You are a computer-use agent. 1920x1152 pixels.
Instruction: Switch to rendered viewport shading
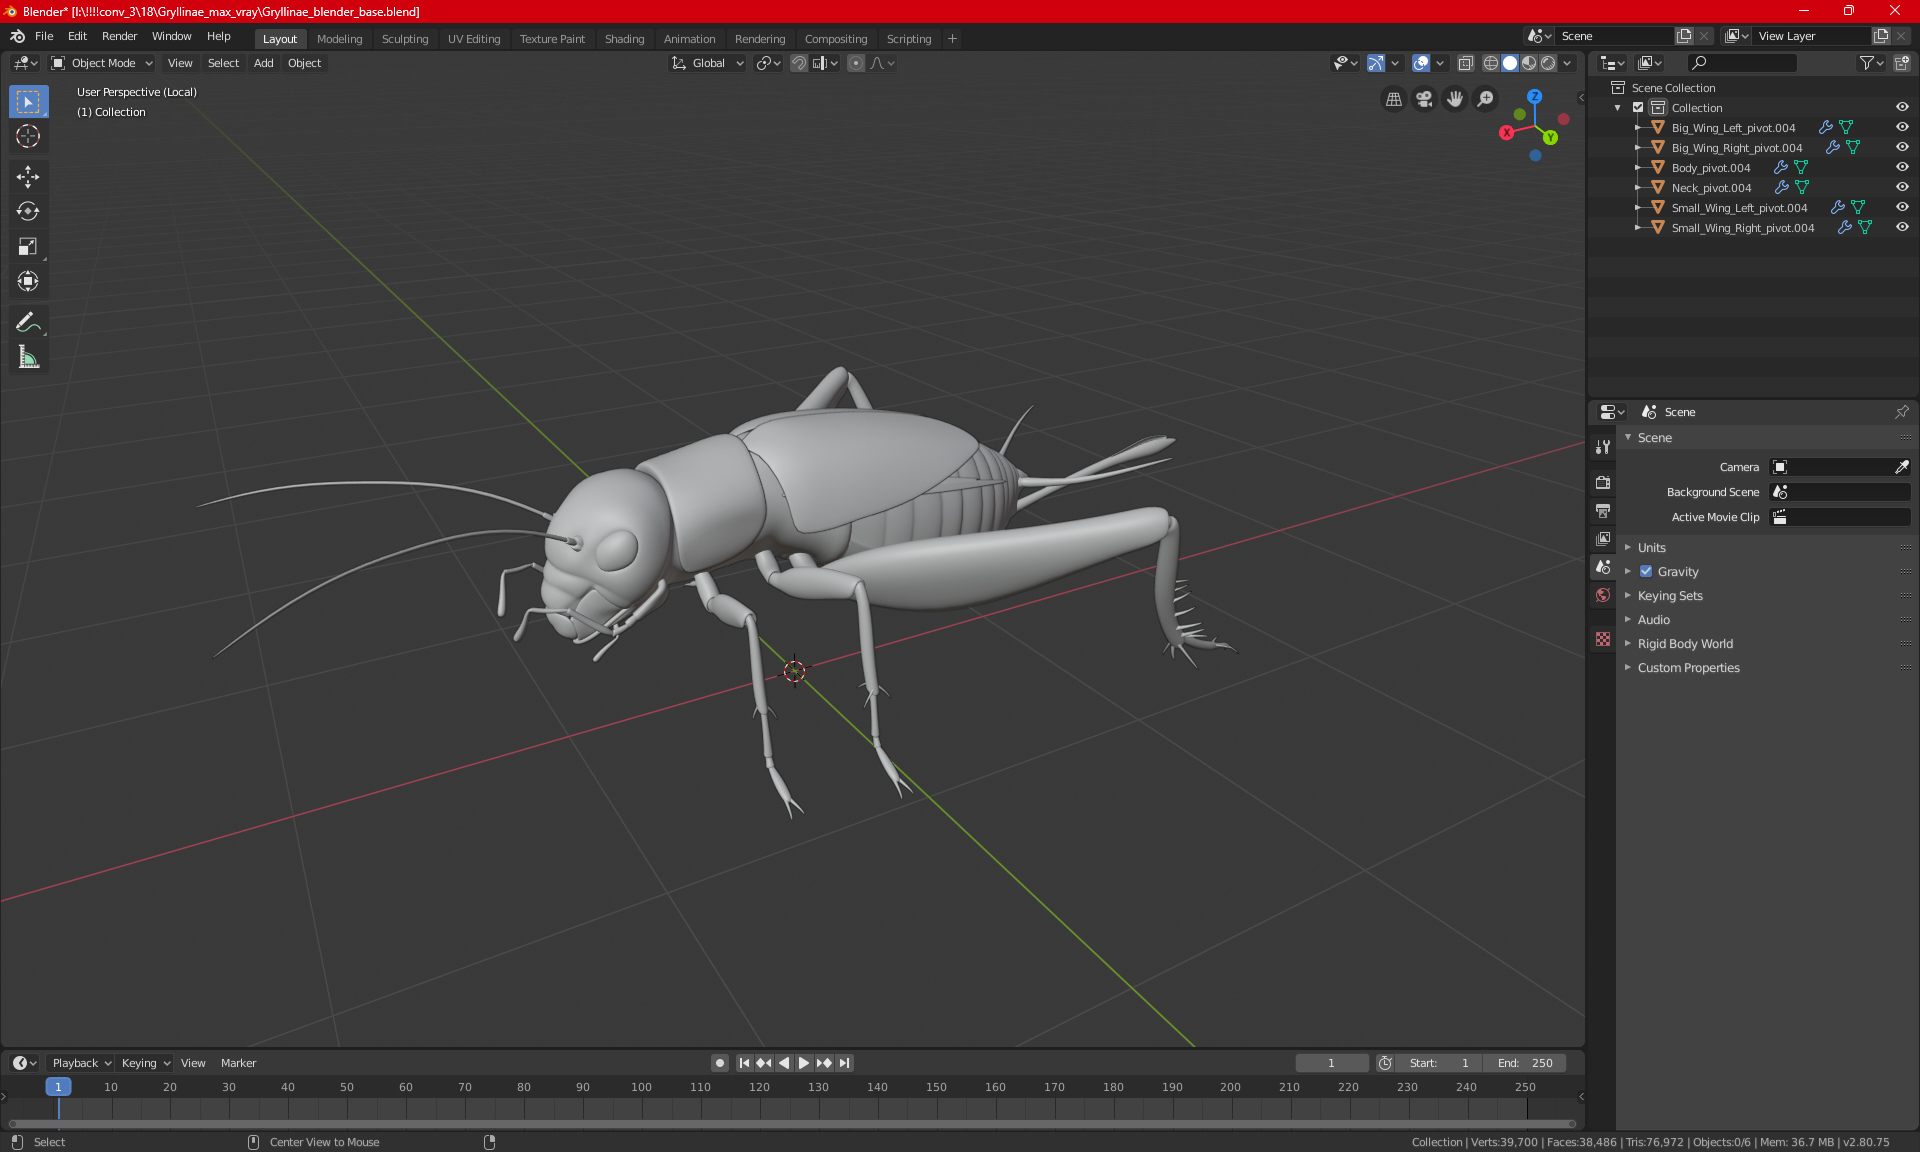[x=1548, y=63]
